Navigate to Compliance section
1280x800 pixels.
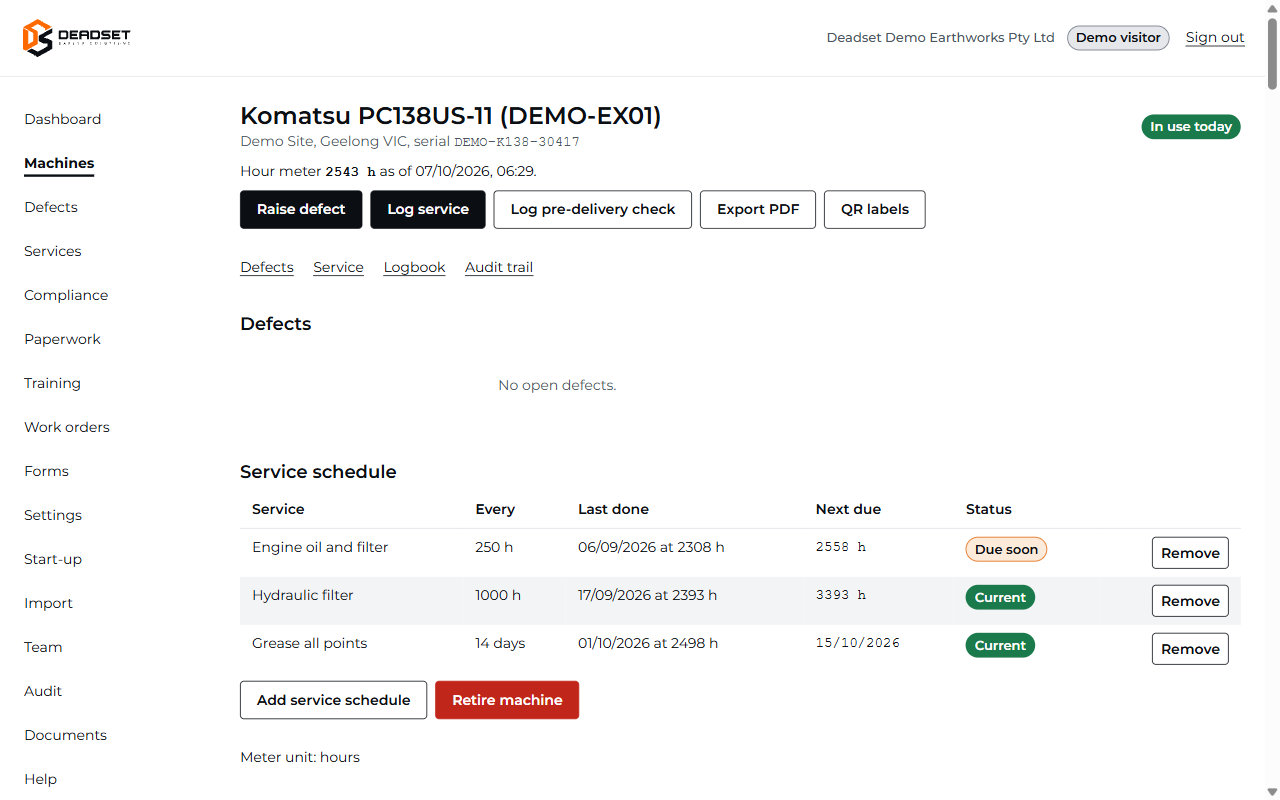tap(66, 295)
